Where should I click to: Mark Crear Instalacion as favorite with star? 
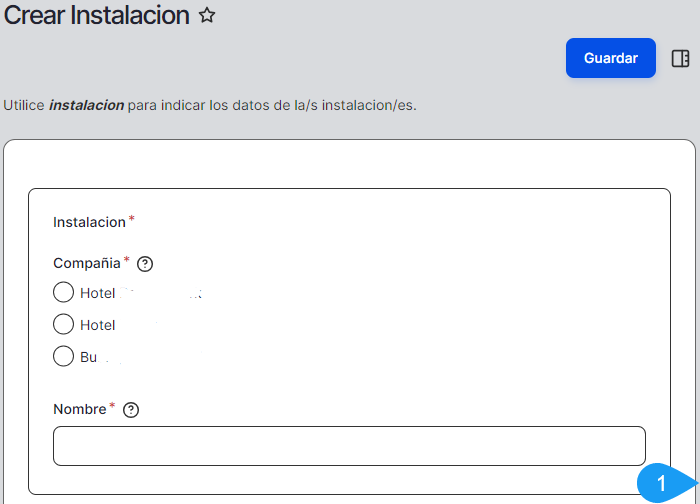coord(207,16)
